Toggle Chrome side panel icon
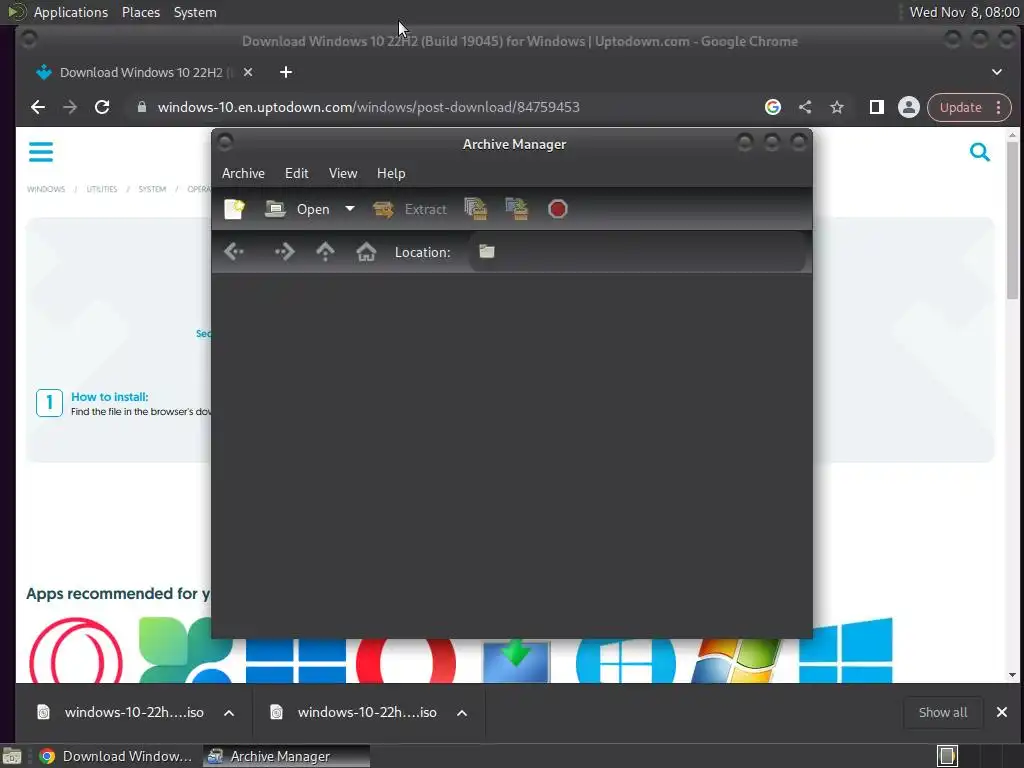This screenshot has height=768, width=1024. (876, 107)
